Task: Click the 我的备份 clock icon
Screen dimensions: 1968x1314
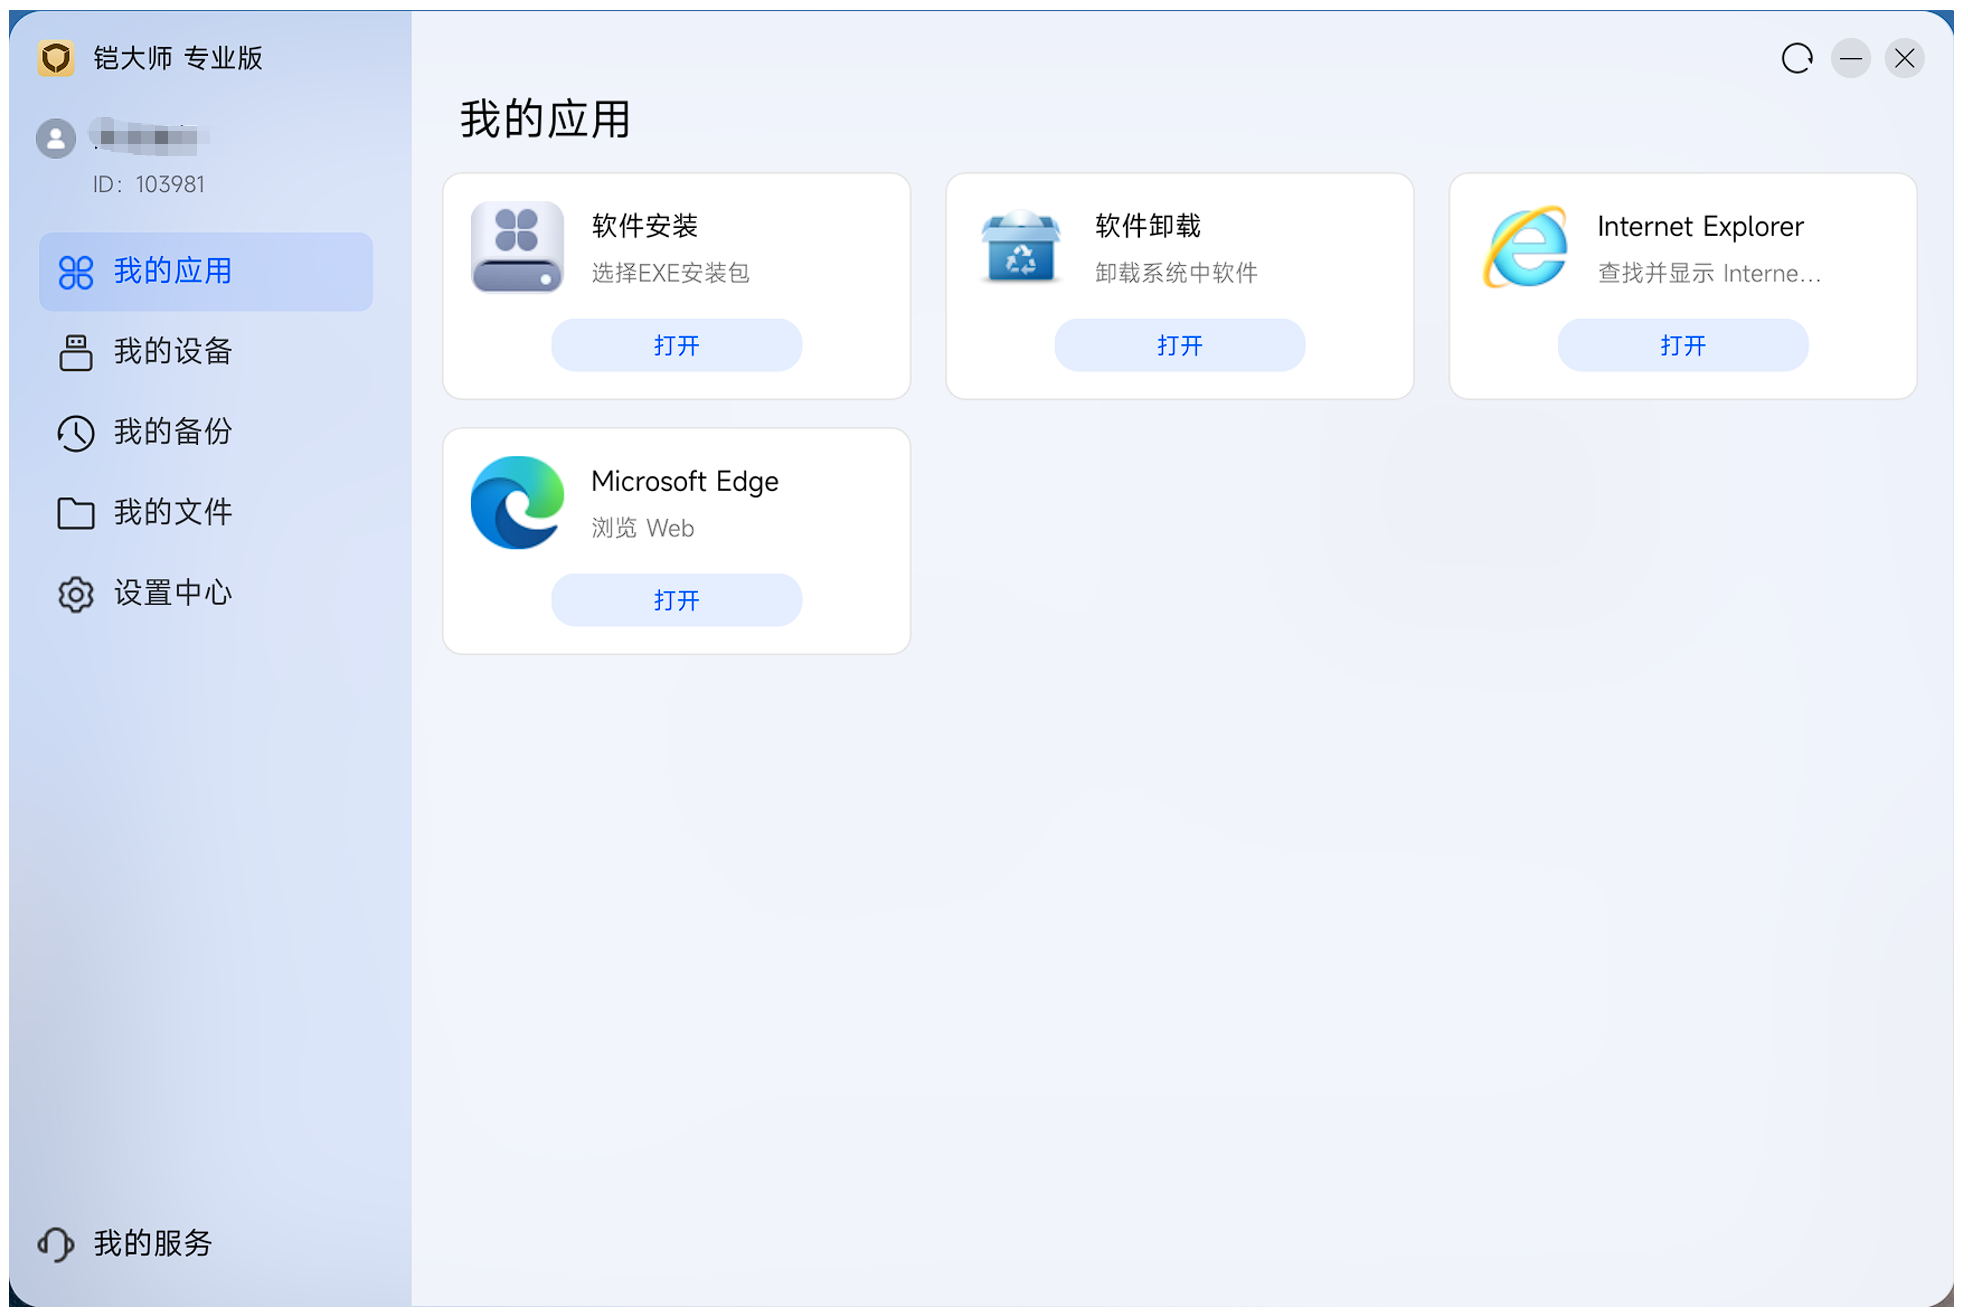Action: [x=76, y=433]
